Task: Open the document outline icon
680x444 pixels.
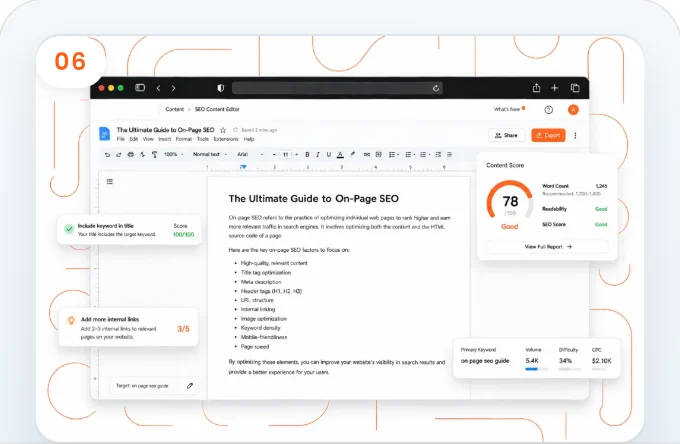Action: click(x=110, y=181)
